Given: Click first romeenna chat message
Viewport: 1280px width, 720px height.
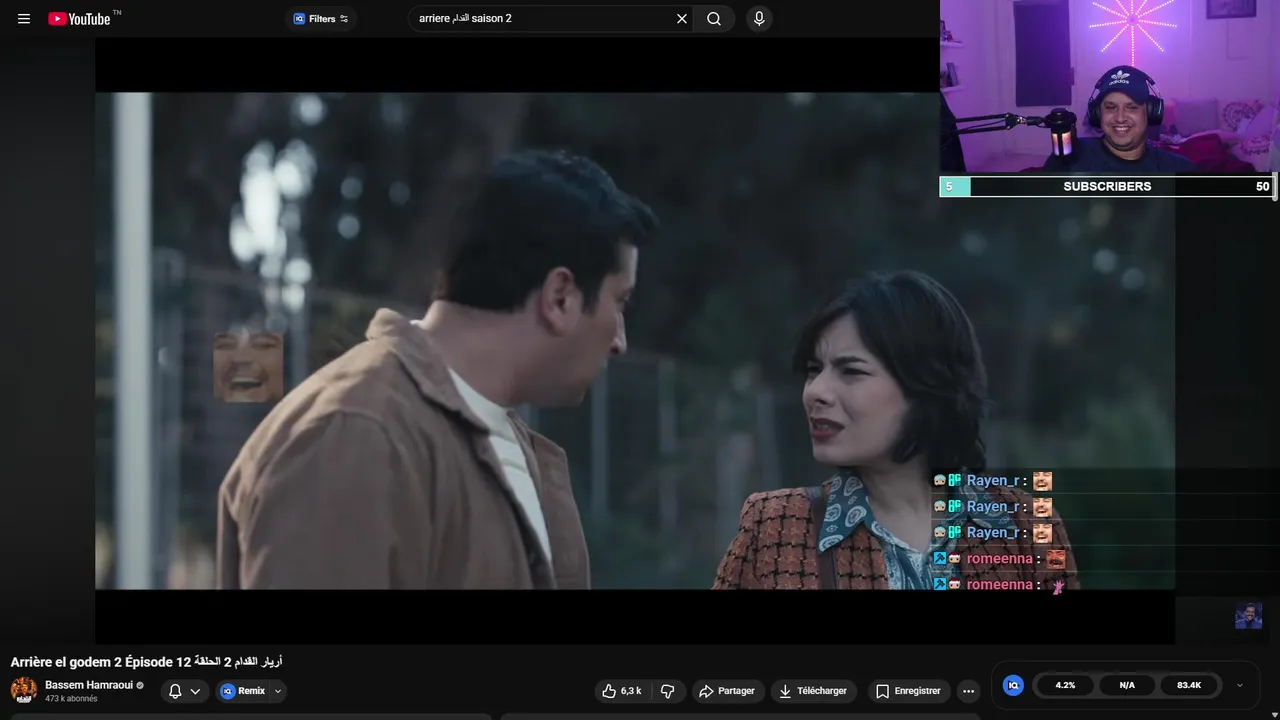Looking at the screenshot, I should [1000, 559].
